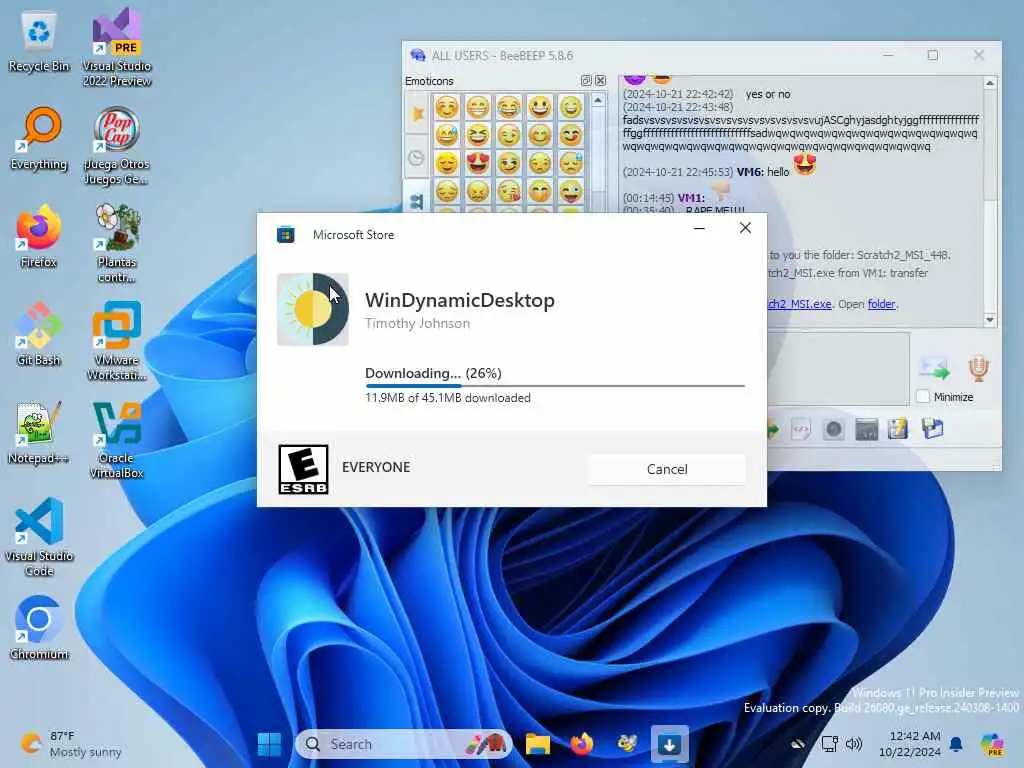Select the VMware Workstation desktop shortcut
Screen dimensions: 1024x768
click(x=117, y=341)
